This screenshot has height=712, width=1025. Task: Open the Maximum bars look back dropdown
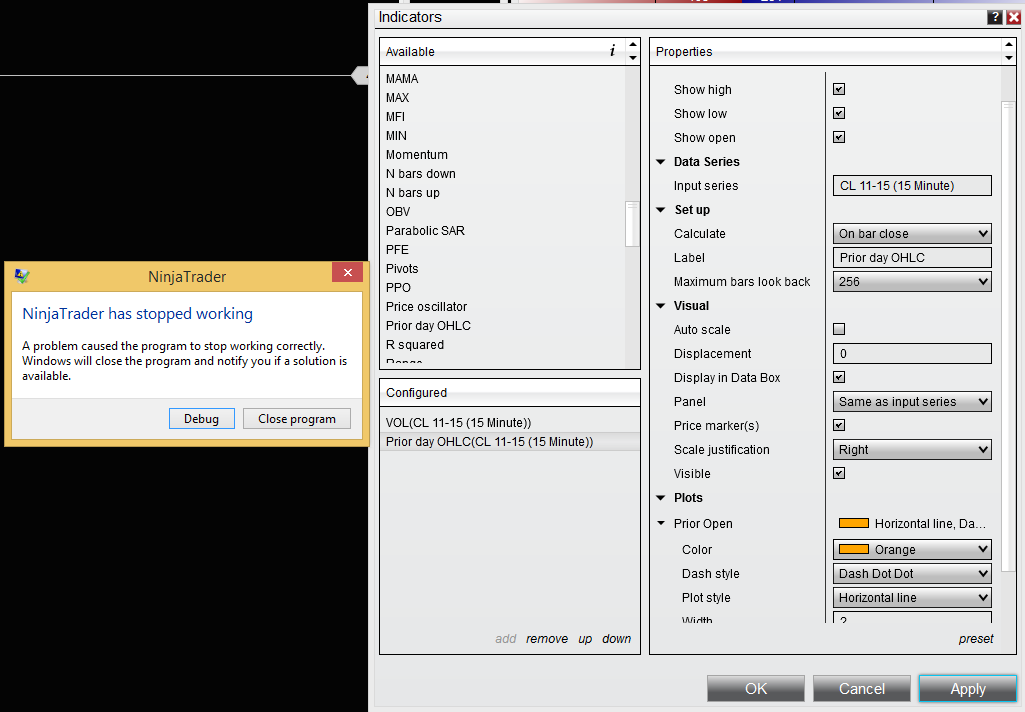(912, 282)
